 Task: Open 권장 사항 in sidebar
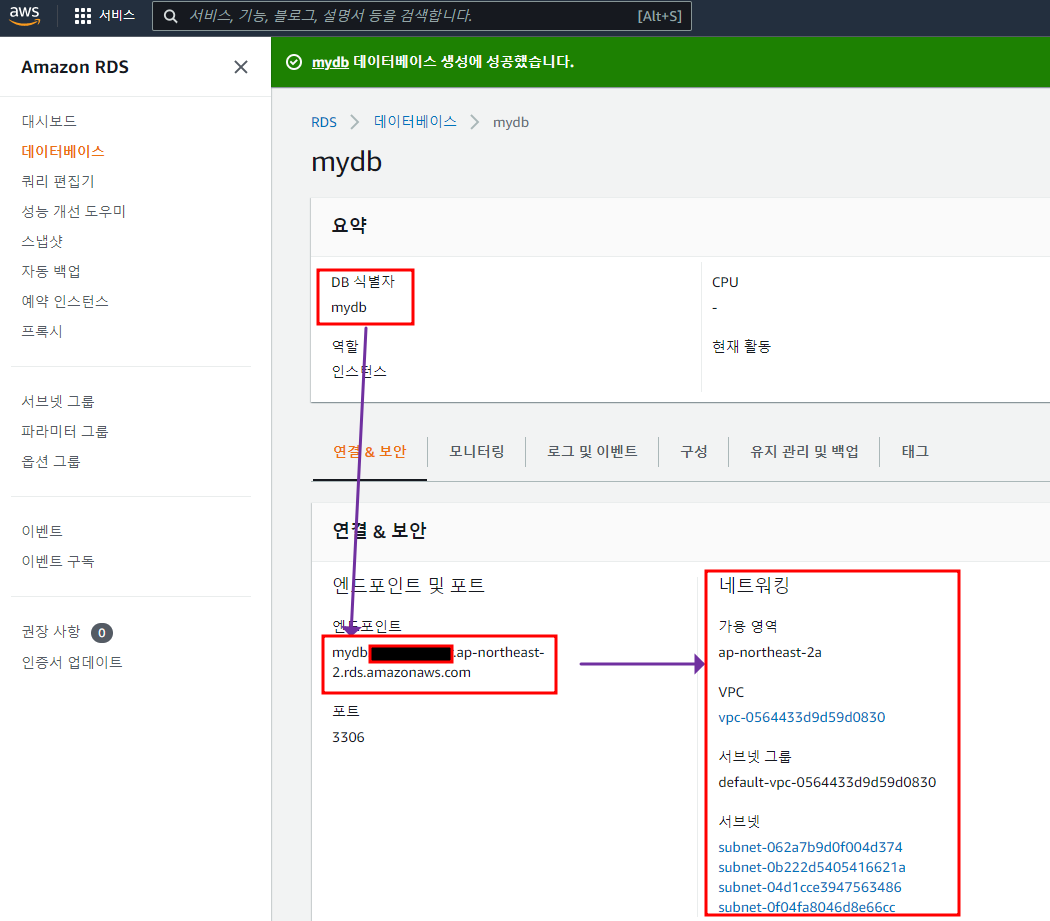(51, 632)
